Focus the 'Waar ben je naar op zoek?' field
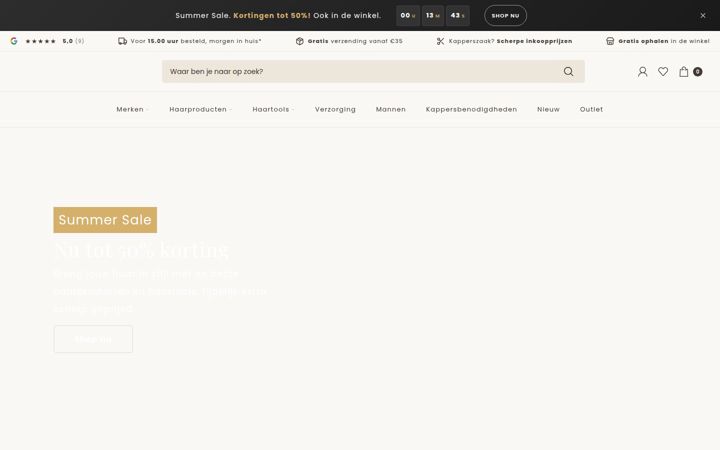 pos(363,72)
